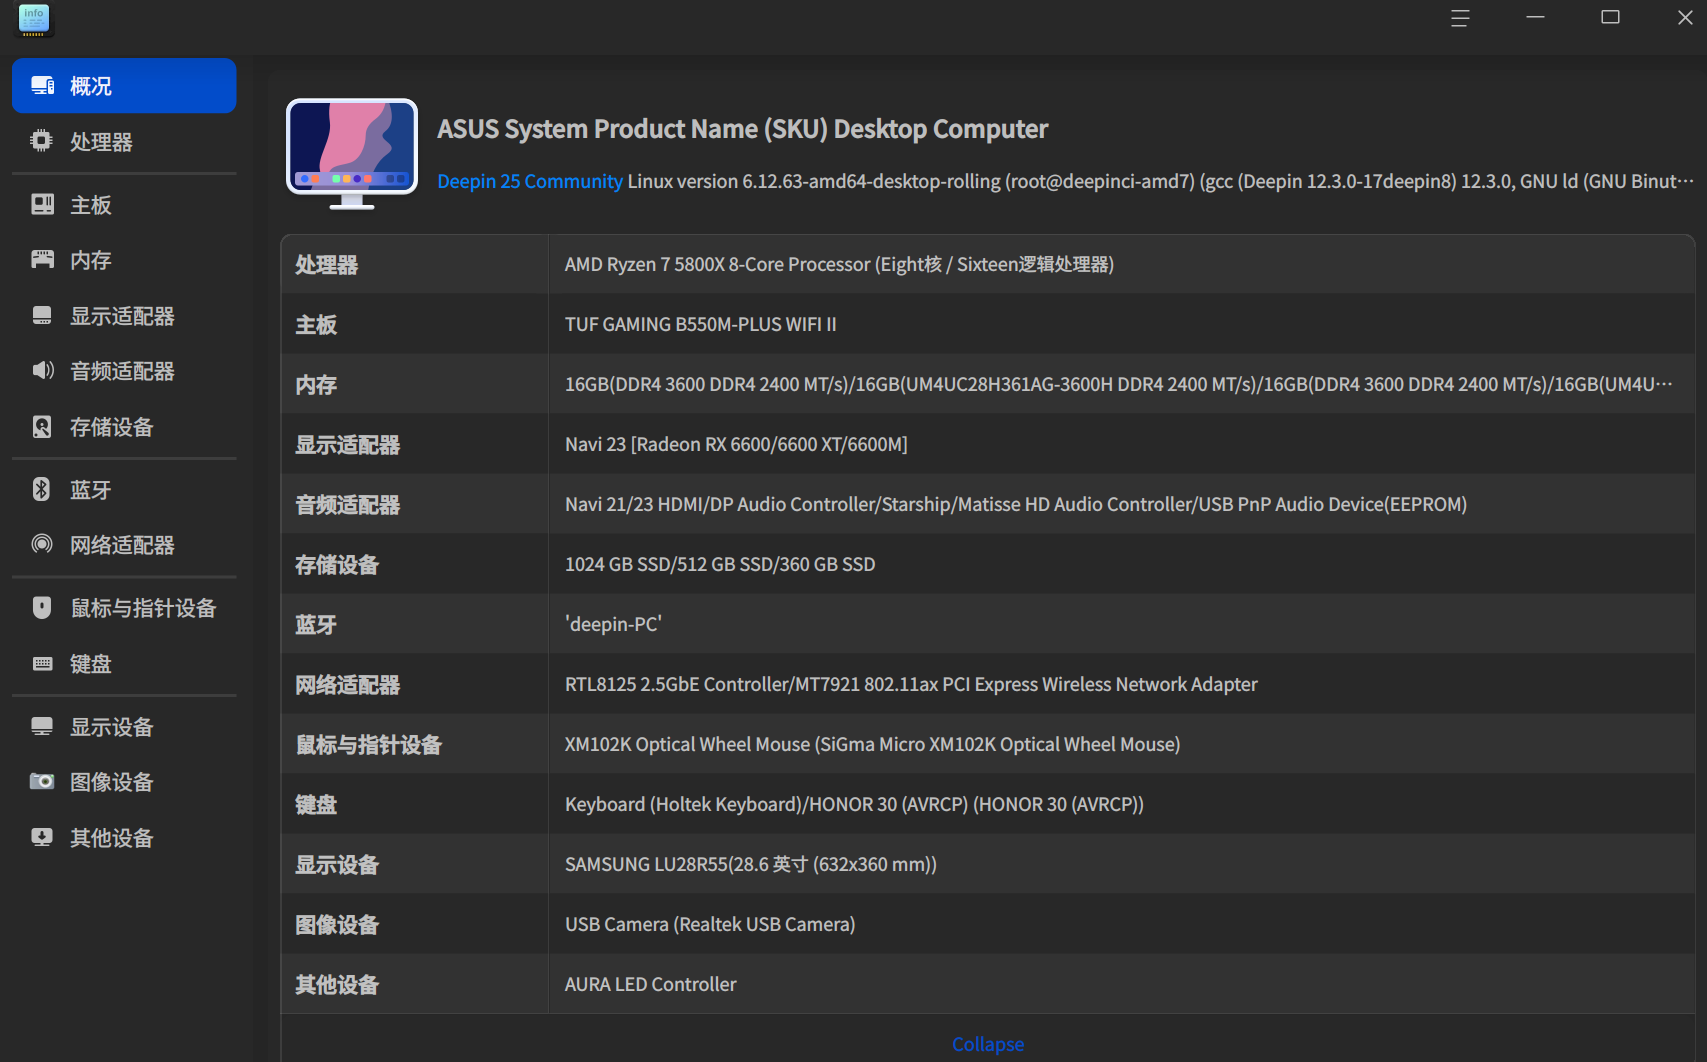This screenshot has width=1707, height=1062.
Task: Select the Navi 23 Radeon RX 6600 entry
Action: pos(736,444)
